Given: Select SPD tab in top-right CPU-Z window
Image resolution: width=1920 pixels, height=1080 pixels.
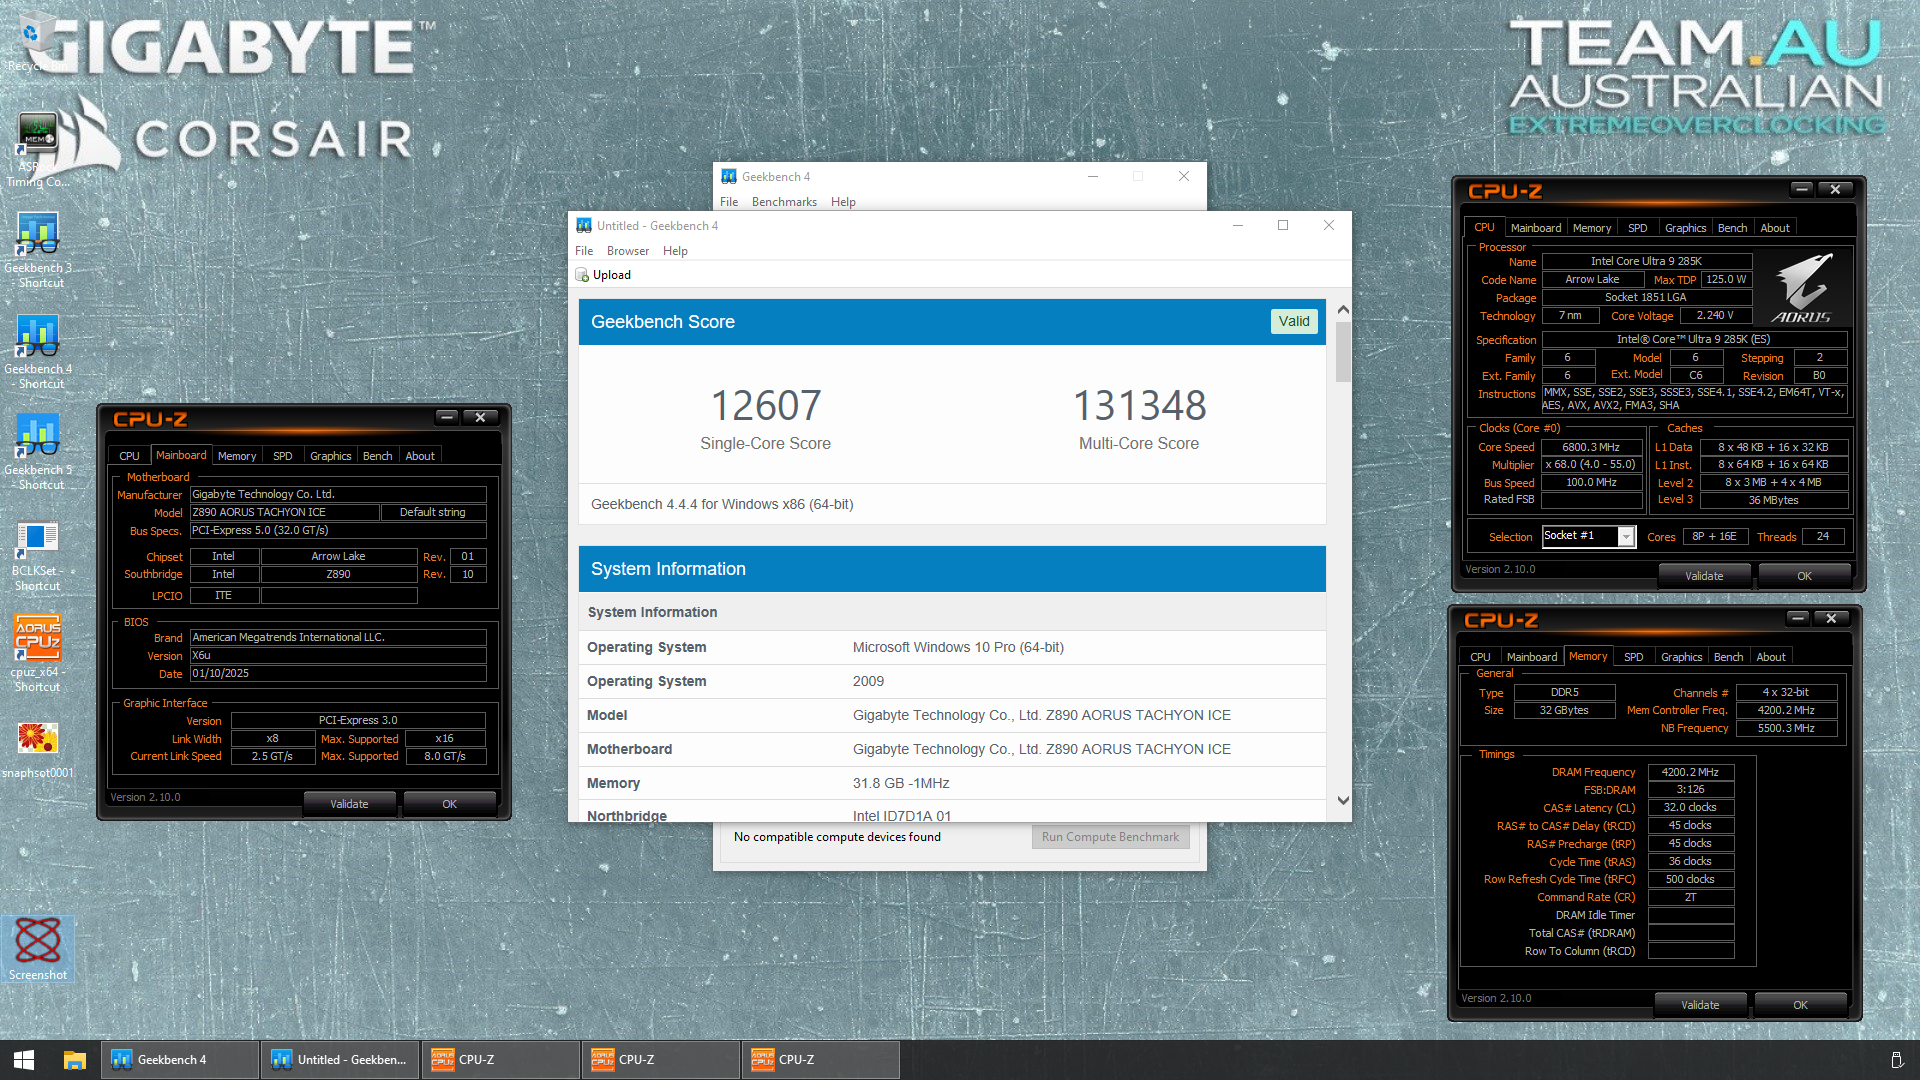Looking at the screenshot, I should (x=1638, y=228).
